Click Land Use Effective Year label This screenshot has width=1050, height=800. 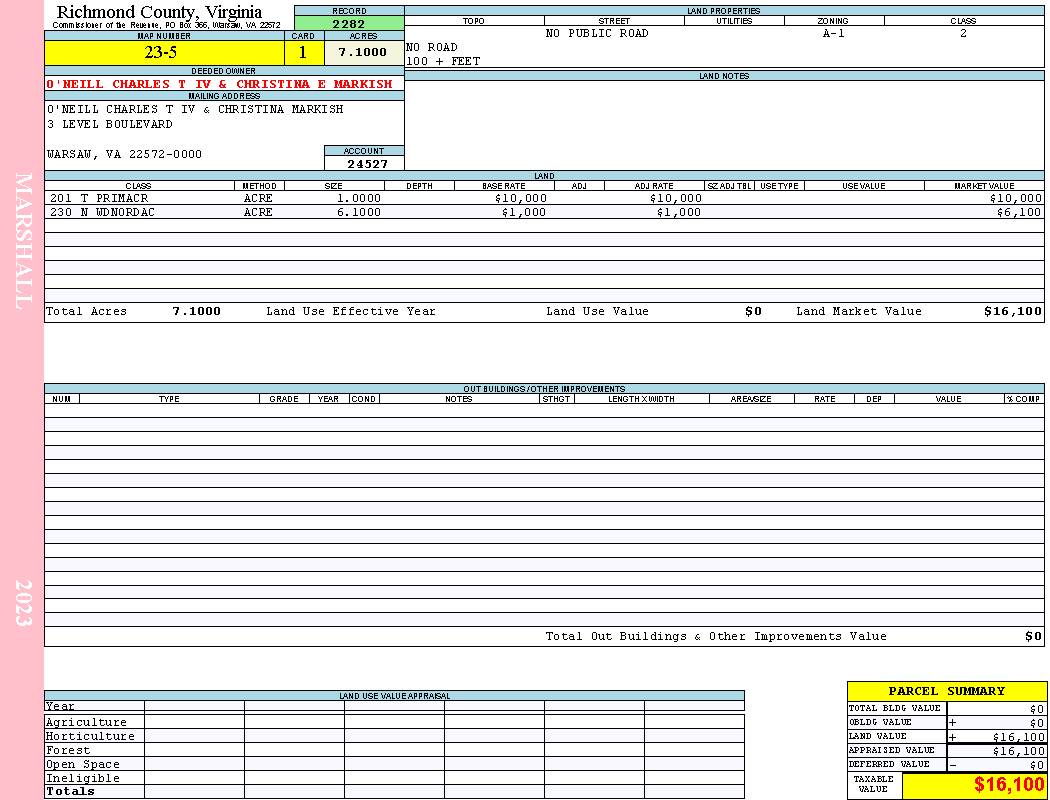click(351, 311)
